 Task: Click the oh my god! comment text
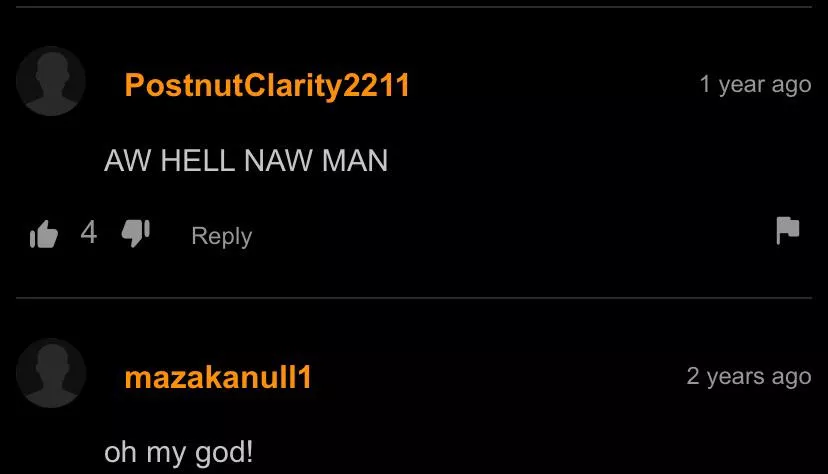[x=178, y=453]
